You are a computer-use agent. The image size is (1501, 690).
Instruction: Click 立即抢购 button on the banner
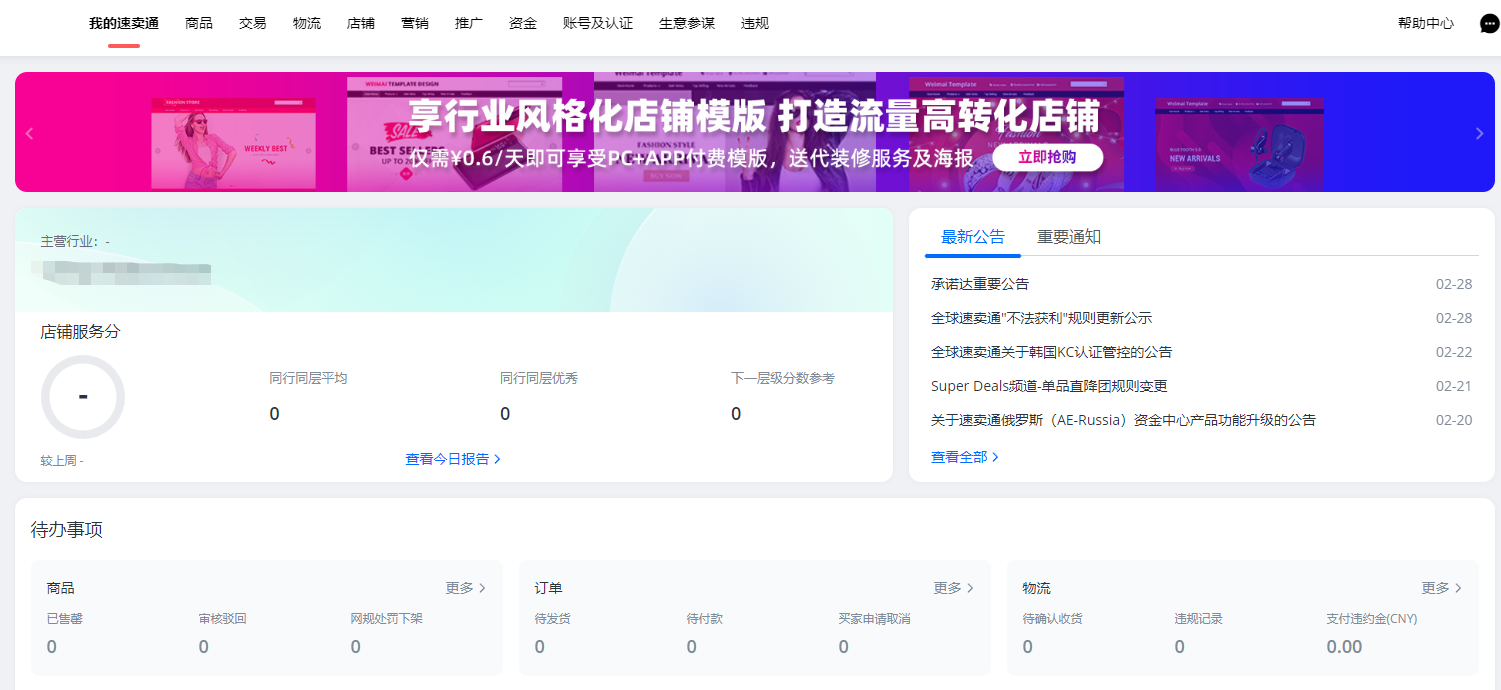(x=1047, y=157)
